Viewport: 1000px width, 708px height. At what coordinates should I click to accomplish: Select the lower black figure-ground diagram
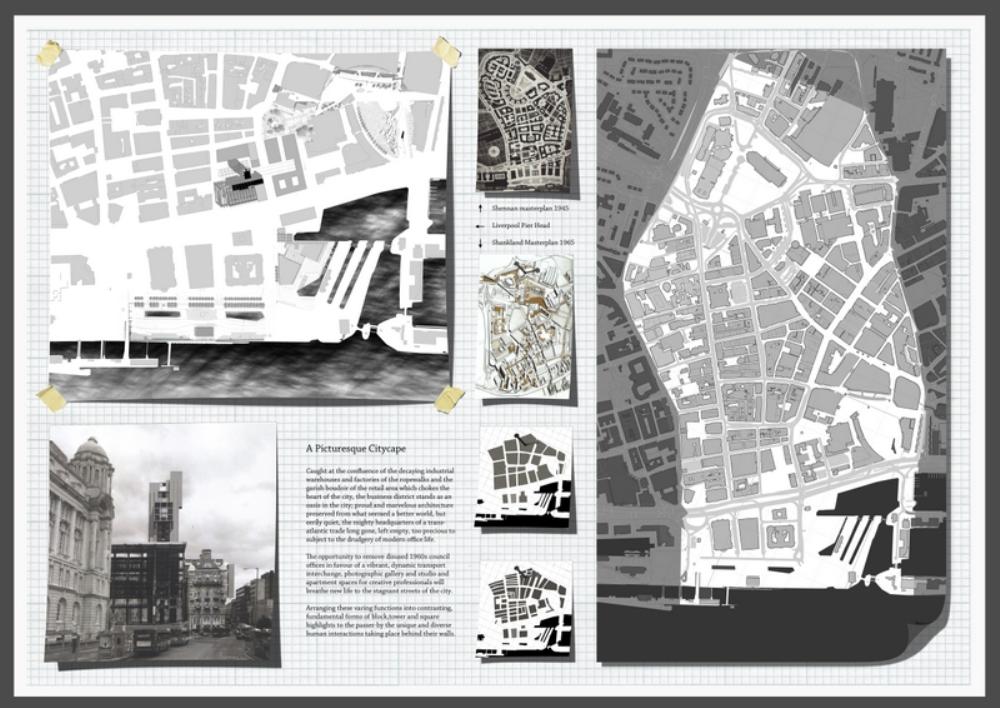coord(525,610)
